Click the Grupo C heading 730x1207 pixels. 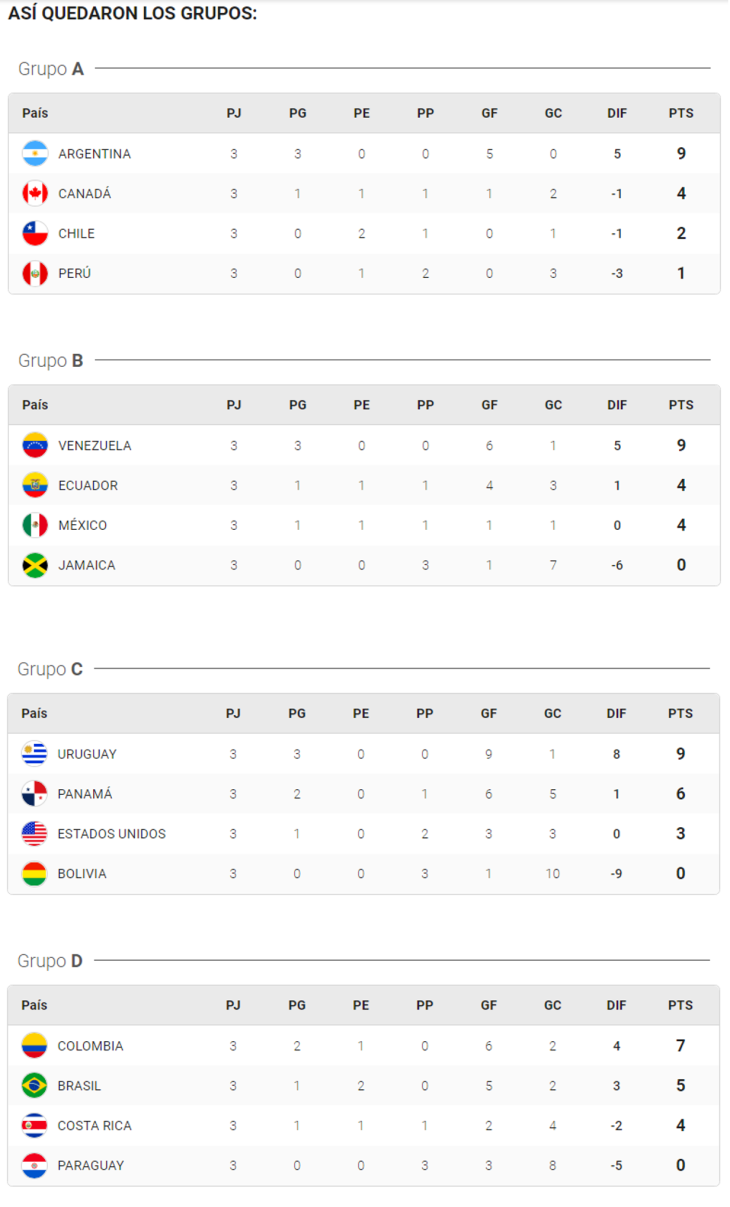[x=50, y=669]
